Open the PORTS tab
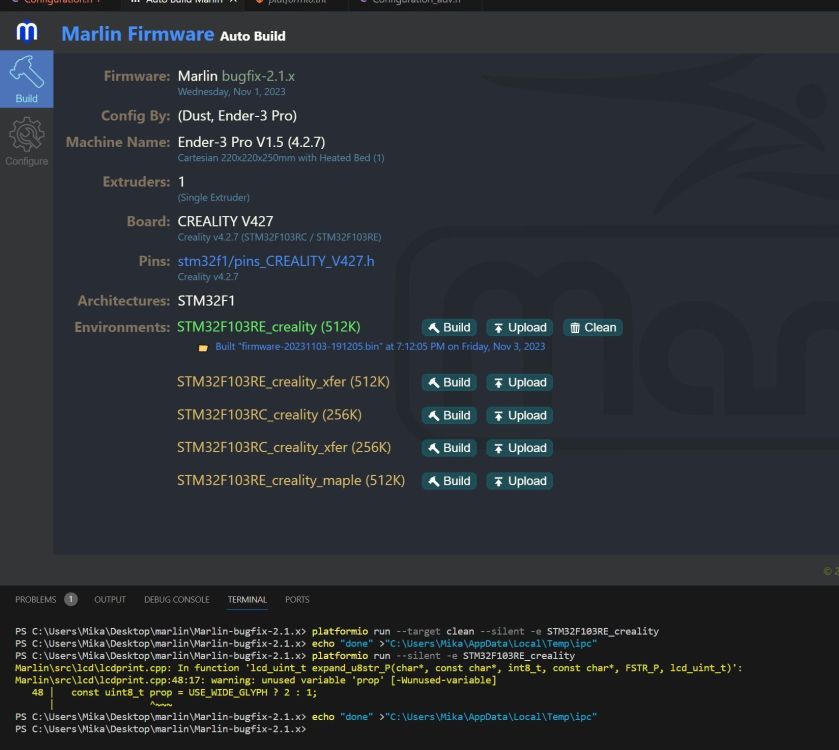 click(297, 600)
